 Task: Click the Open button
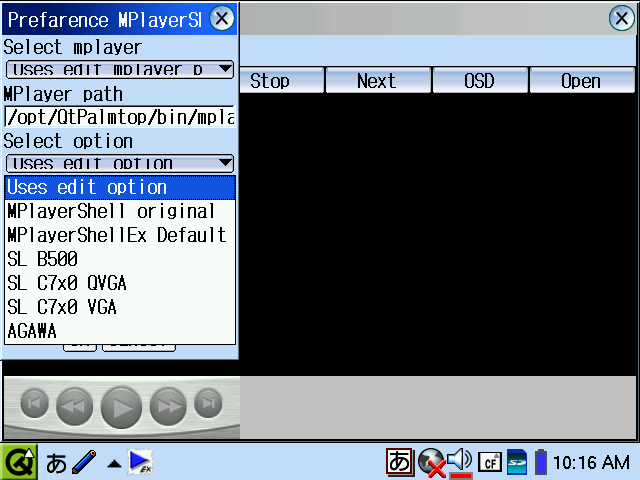pyautogui.click(x=582, y=80)
